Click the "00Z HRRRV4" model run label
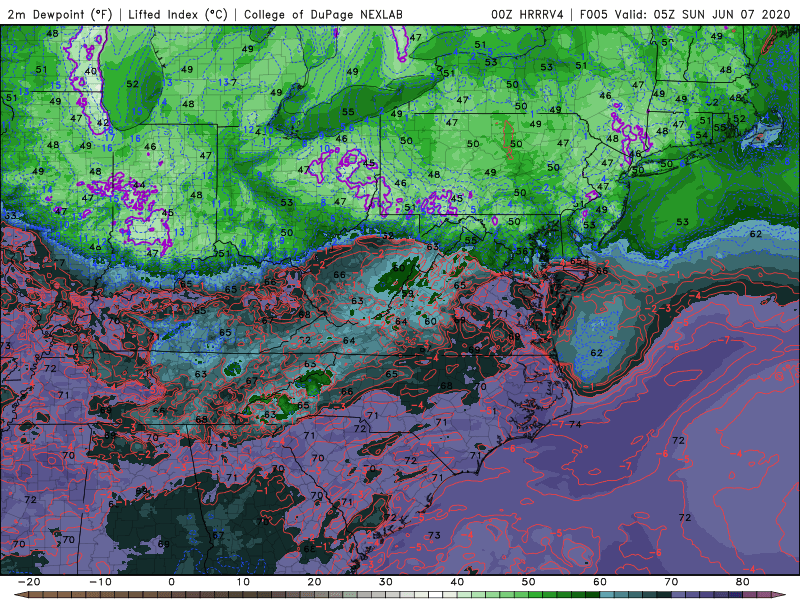The height and width of the screenshot is (600, 800). point(527,14)
